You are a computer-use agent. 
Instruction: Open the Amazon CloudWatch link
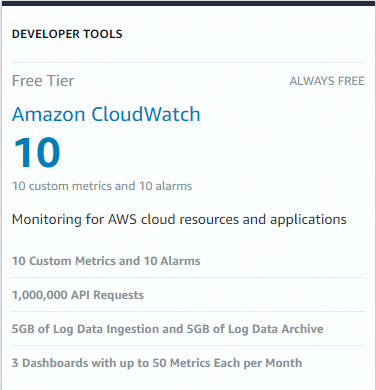(x=106, y=114)
